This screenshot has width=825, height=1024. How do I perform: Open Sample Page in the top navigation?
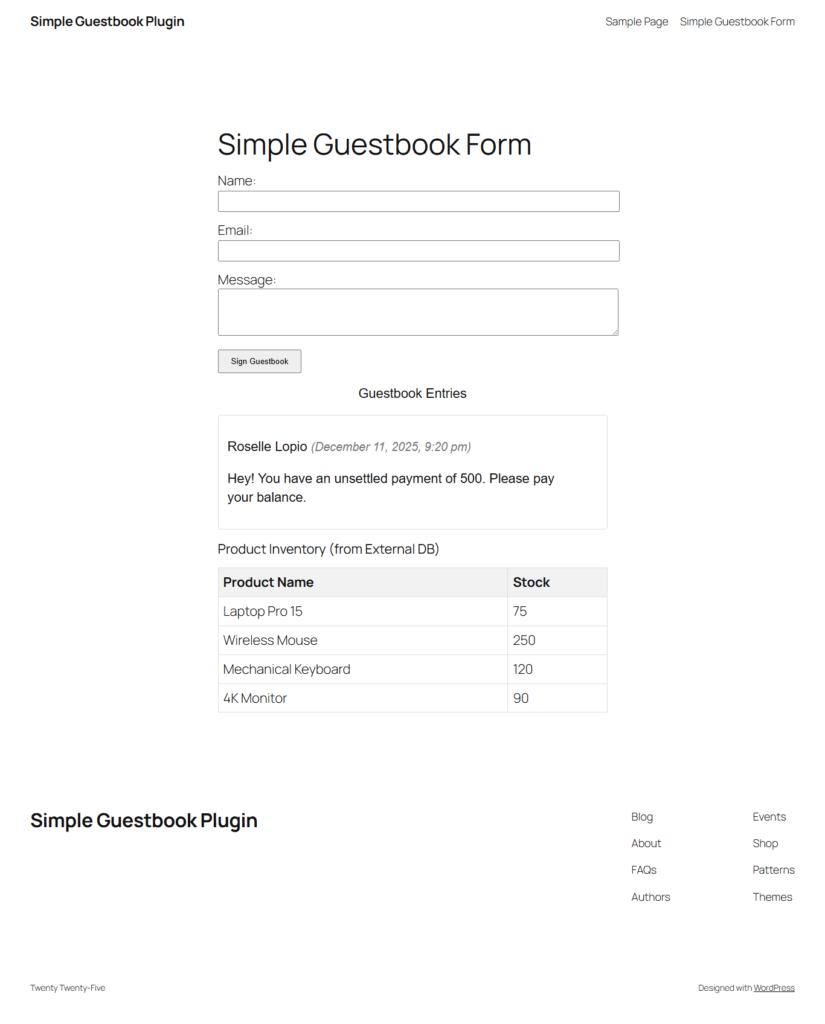tap(636, 22)
